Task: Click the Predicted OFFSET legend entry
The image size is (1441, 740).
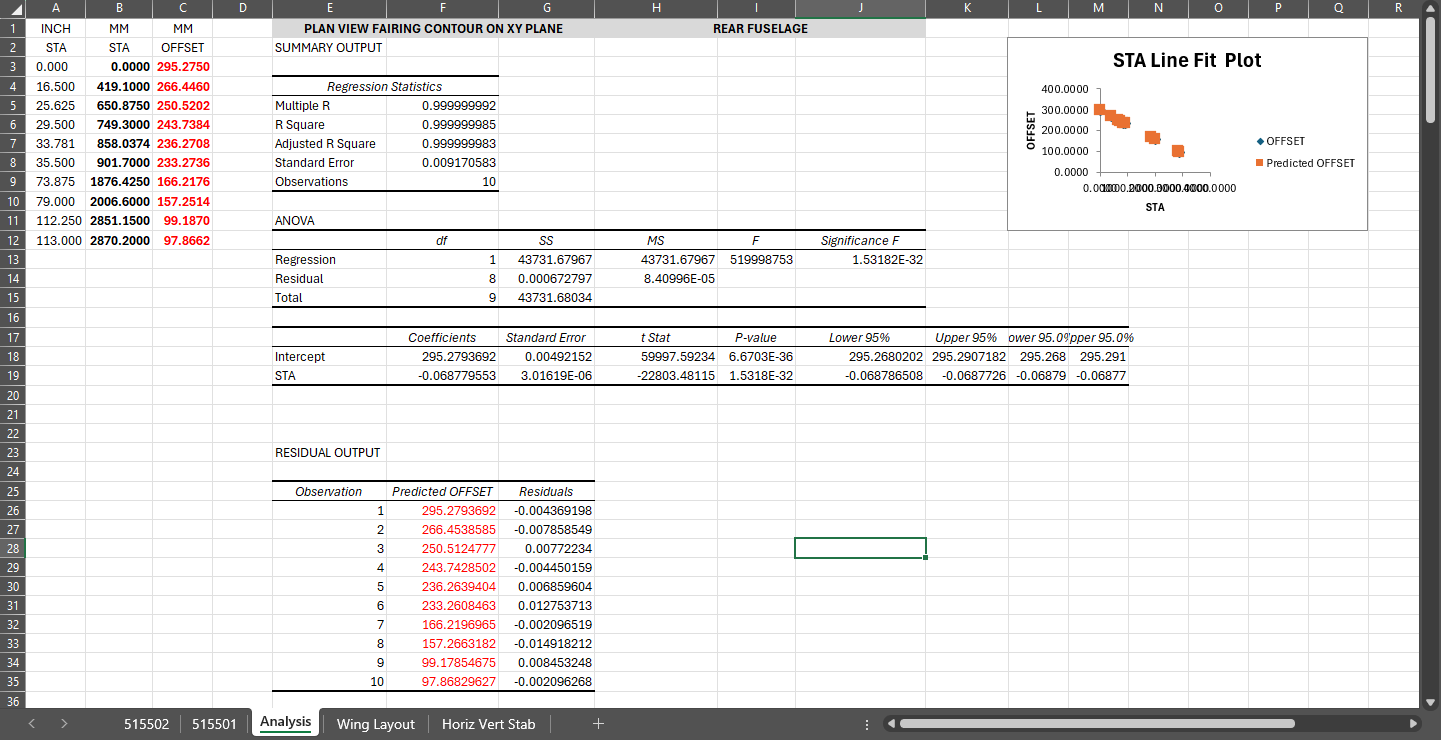Action: pyautogui.click(x=1309, y=163)
